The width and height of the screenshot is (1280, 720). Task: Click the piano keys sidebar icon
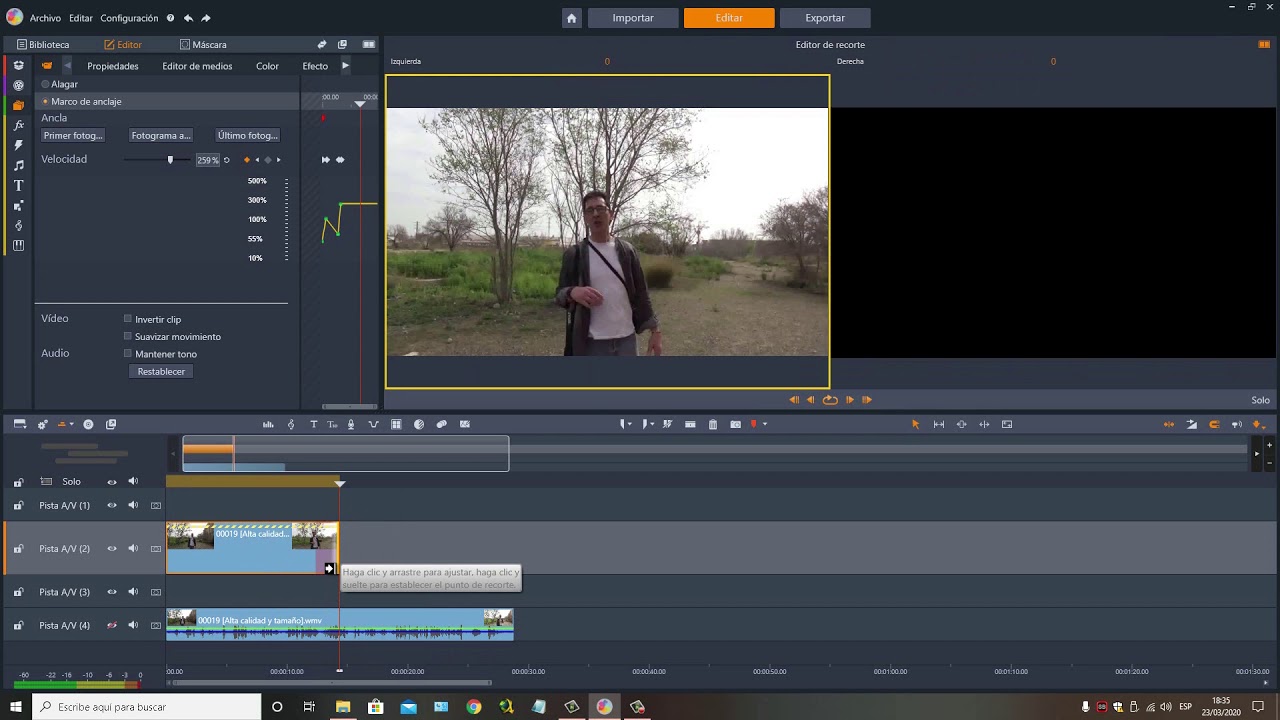[18, 245]
